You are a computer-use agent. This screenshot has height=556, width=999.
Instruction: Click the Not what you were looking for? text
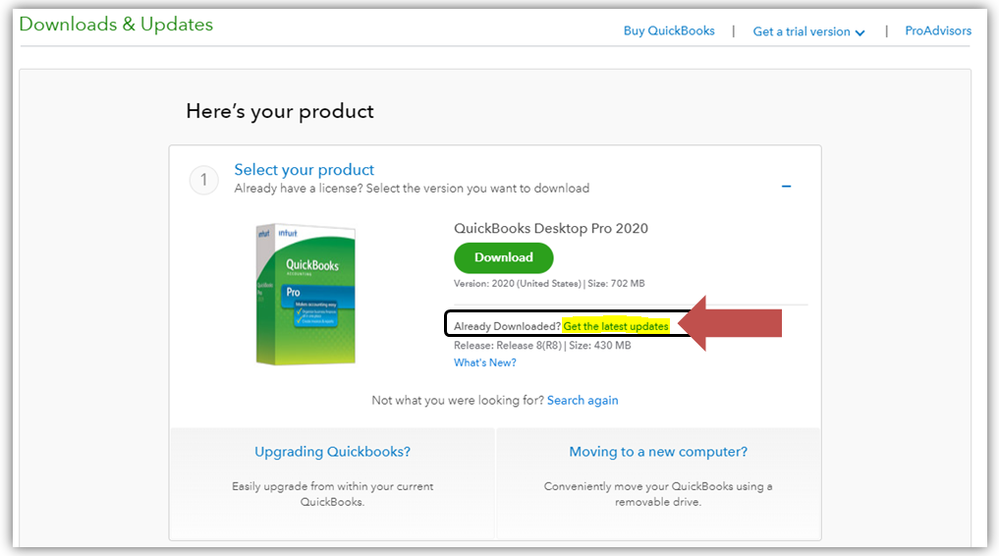coord(457,400)
